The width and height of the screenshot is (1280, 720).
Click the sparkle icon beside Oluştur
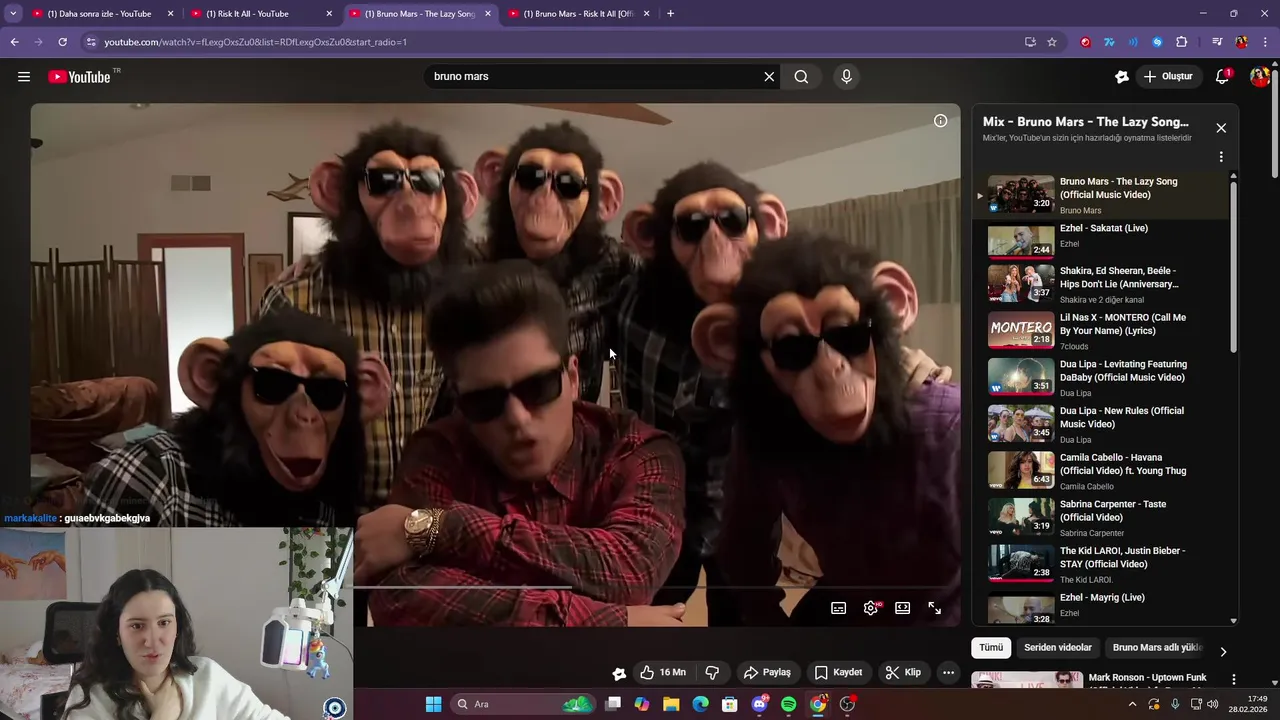pos(1122,77)
